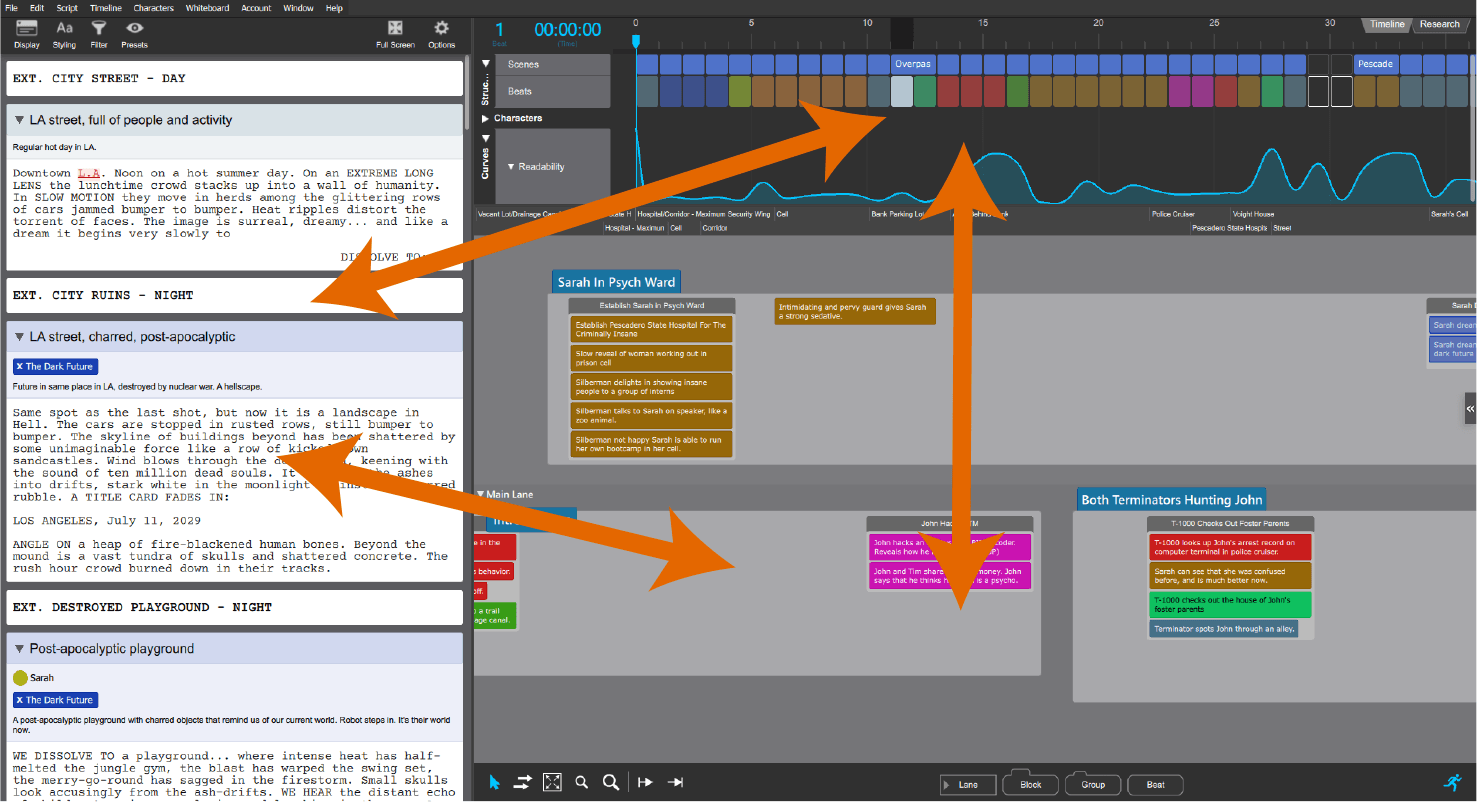Open the Help menu
Image resolution: width=1477 pixels, height=802 pixels.
pyautogui.click(x=334, y=8)
